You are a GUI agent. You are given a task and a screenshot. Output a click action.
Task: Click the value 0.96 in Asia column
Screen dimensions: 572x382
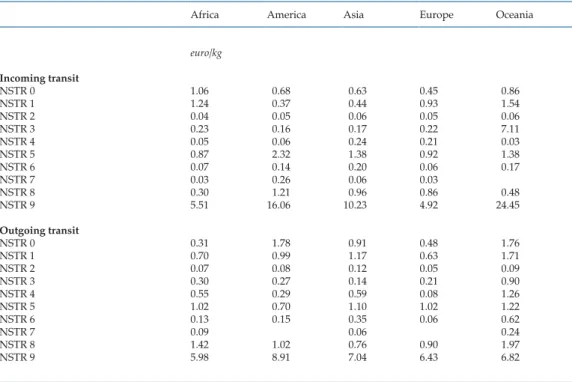(x=358, y=192)
